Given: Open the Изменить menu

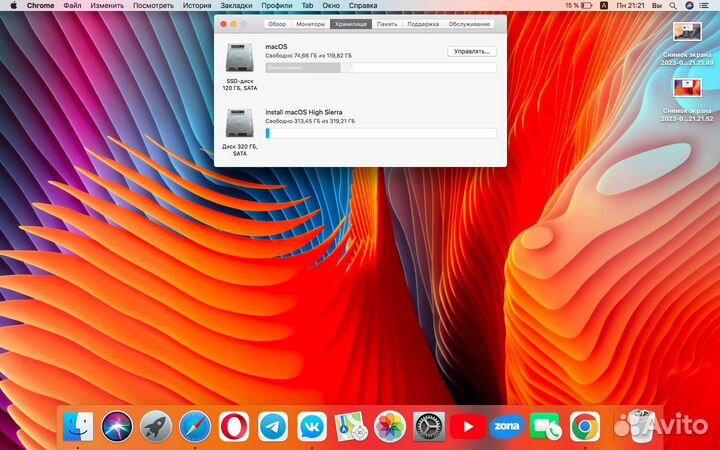Looking at the screenshot, I should [107, 6].
